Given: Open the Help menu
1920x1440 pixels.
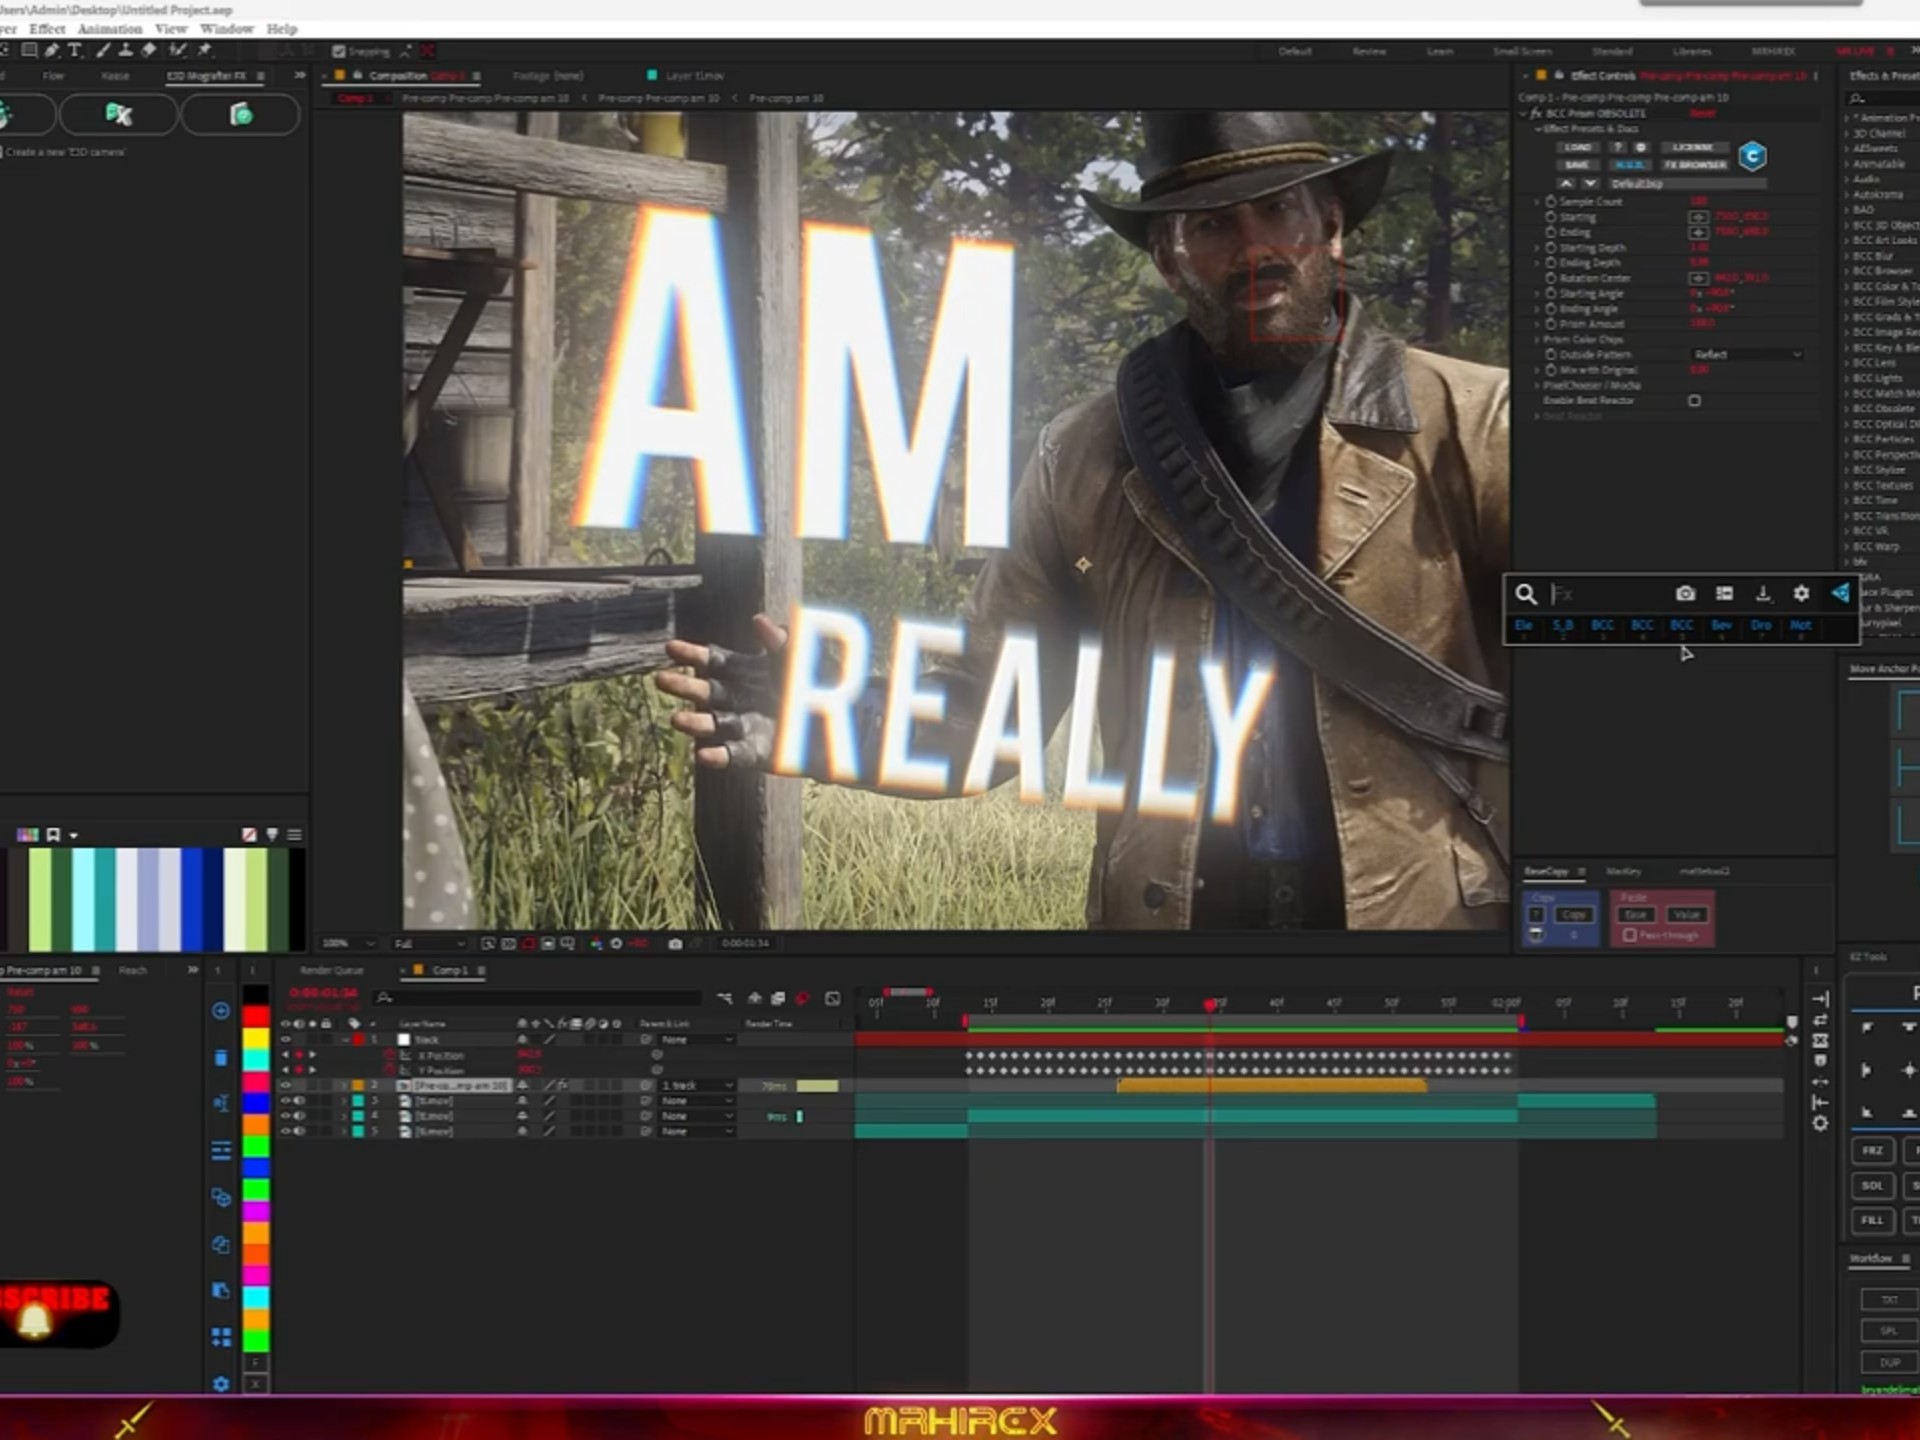Looking at the screenshot, I should click(281, 29).
